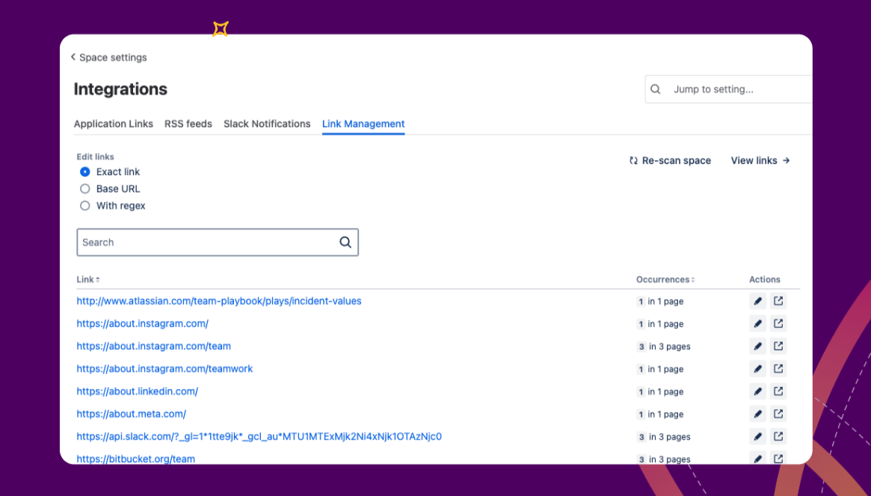Open about.instagram.com/team row's external icon
This screenshot has height=496, width=871.
coord(778,346)
